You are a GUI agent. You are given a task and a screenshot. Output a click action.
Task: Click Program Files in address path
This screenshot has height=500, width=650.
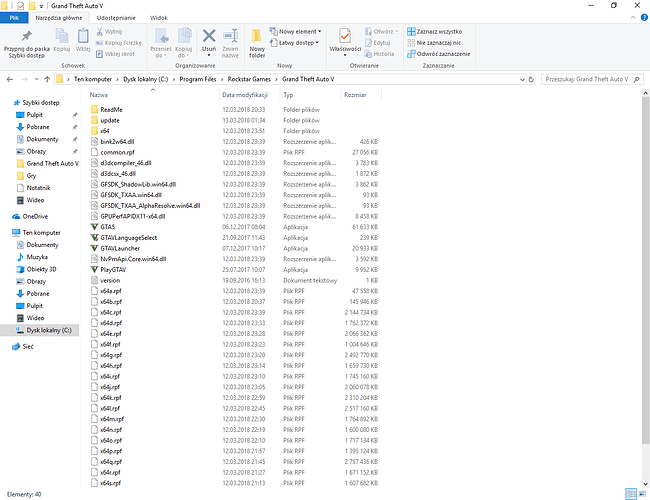click(x=198, y=79)
